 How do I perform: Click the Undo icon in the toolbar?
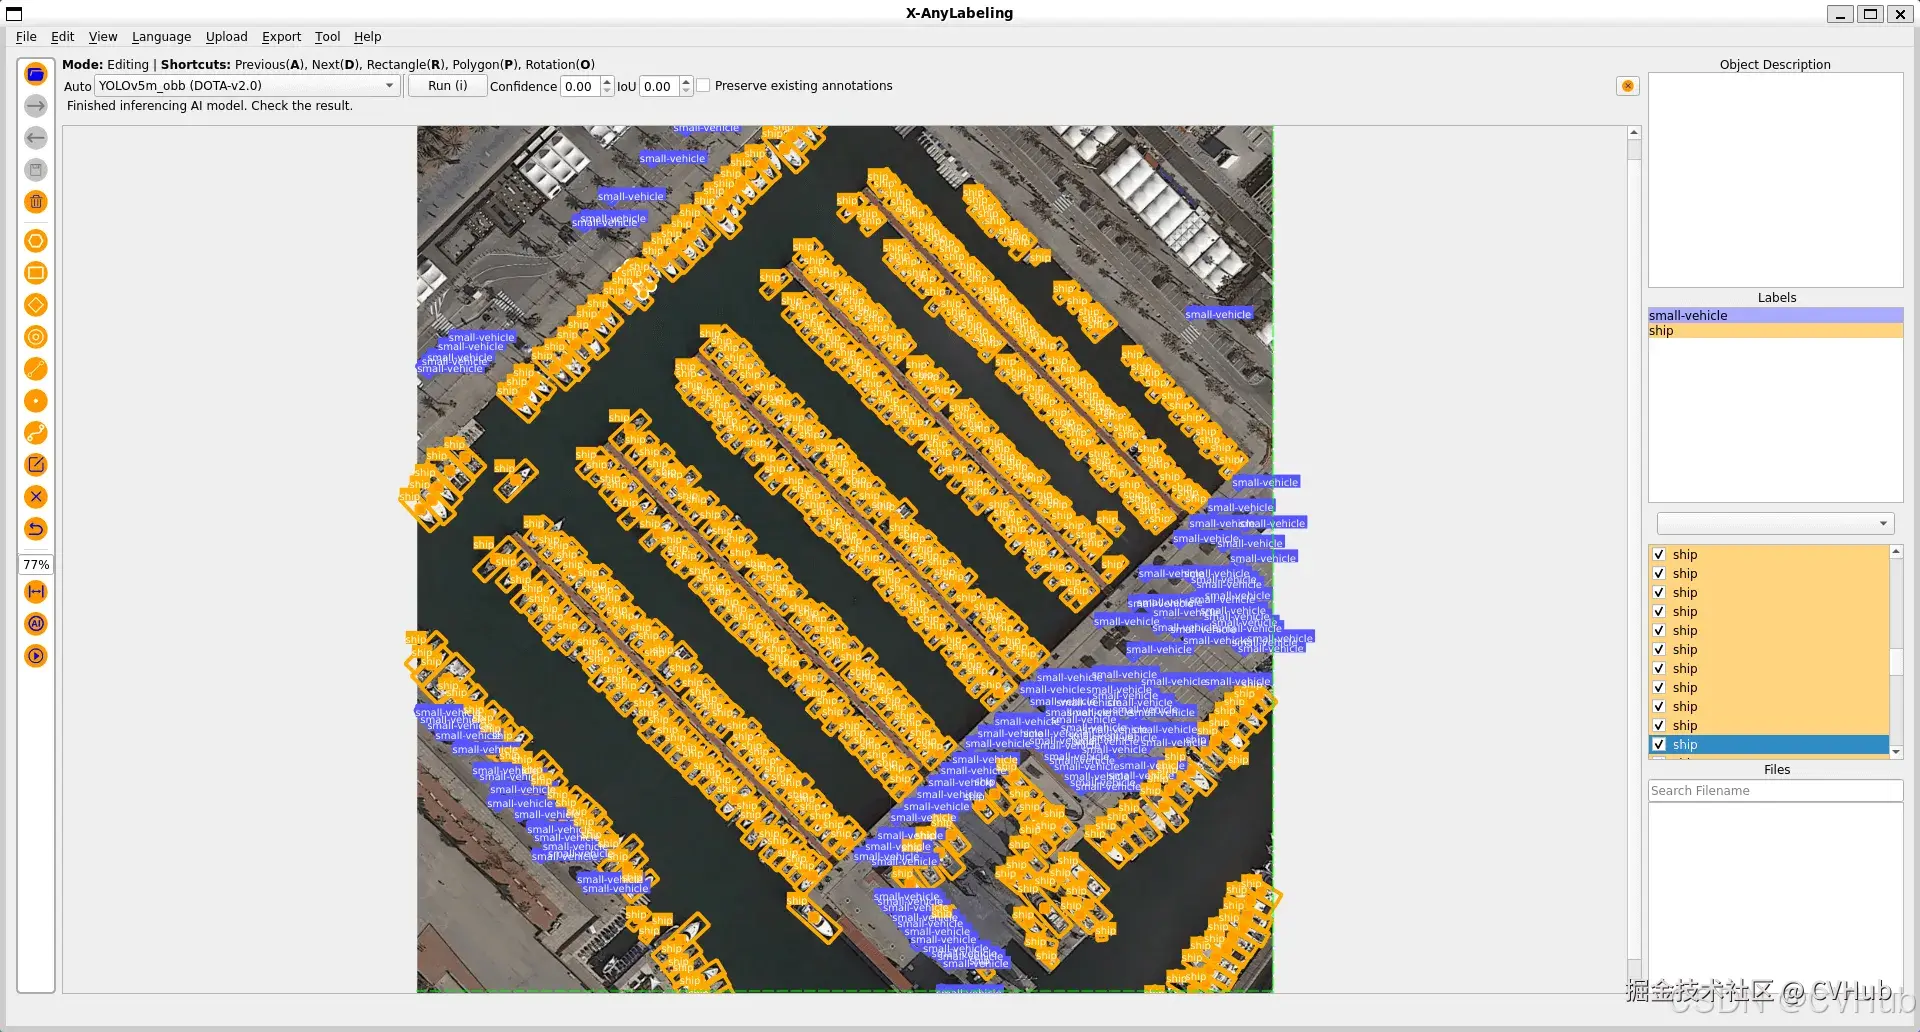[x=36, y=529]
